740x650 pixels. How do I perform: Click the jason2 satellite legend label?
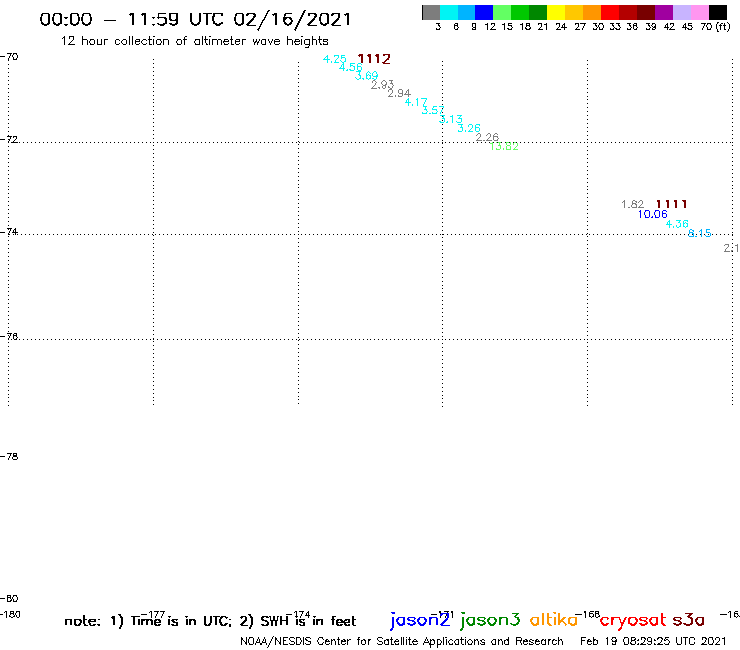(420, 620)
